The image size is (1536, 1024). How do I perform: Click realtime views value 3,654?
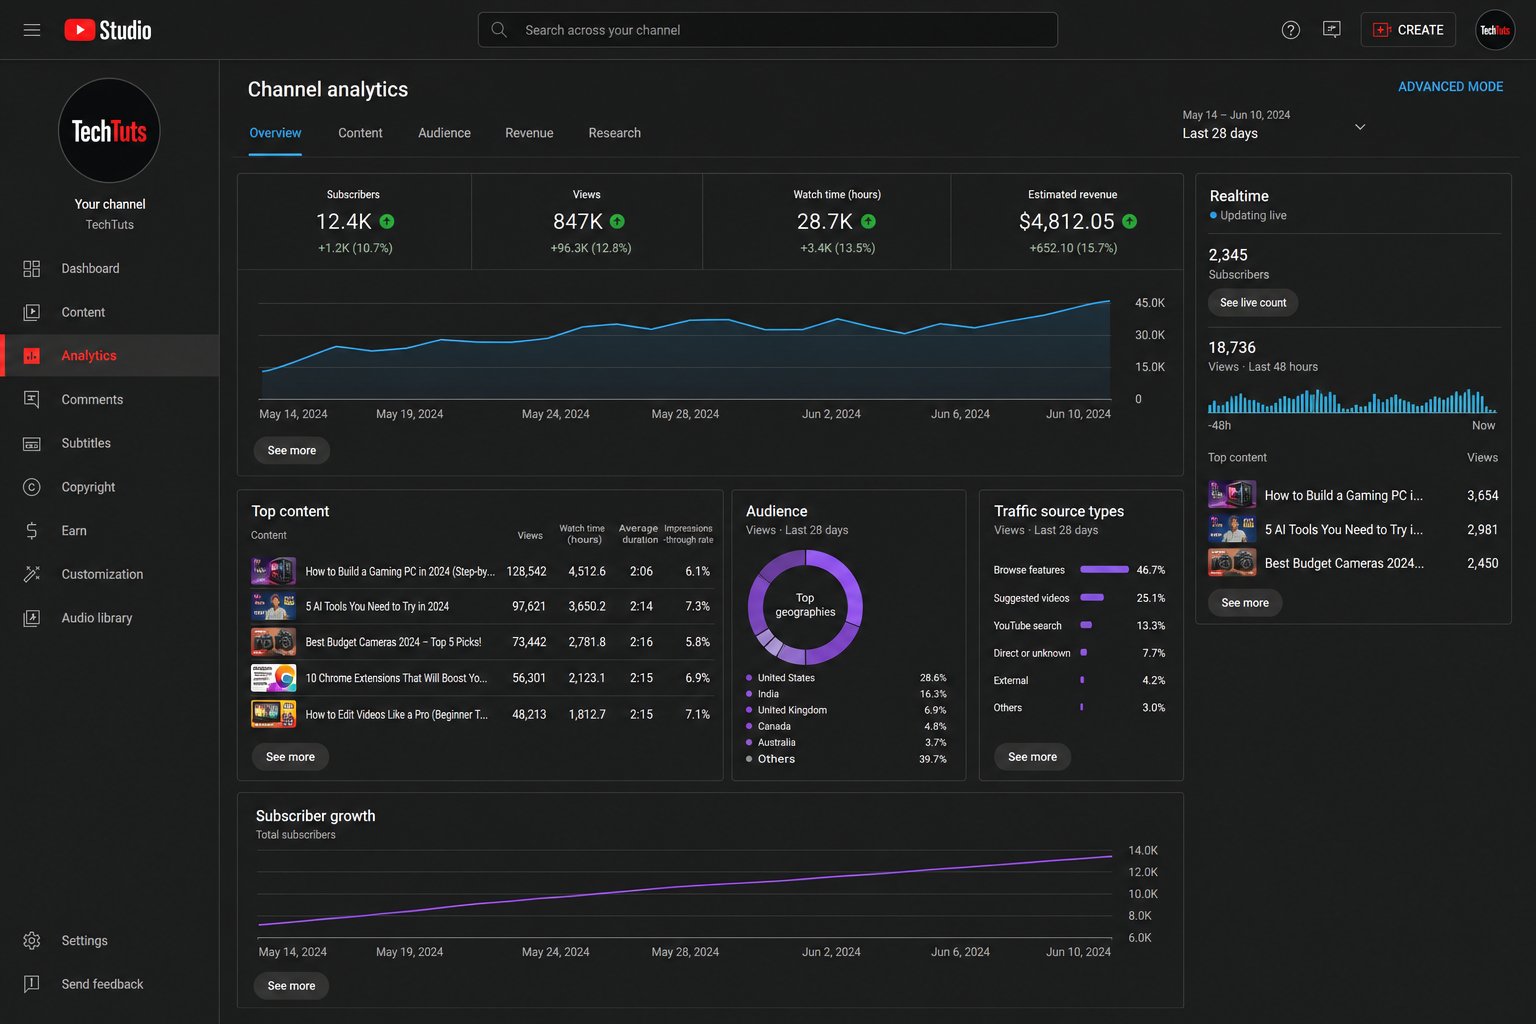(1482, 495)
